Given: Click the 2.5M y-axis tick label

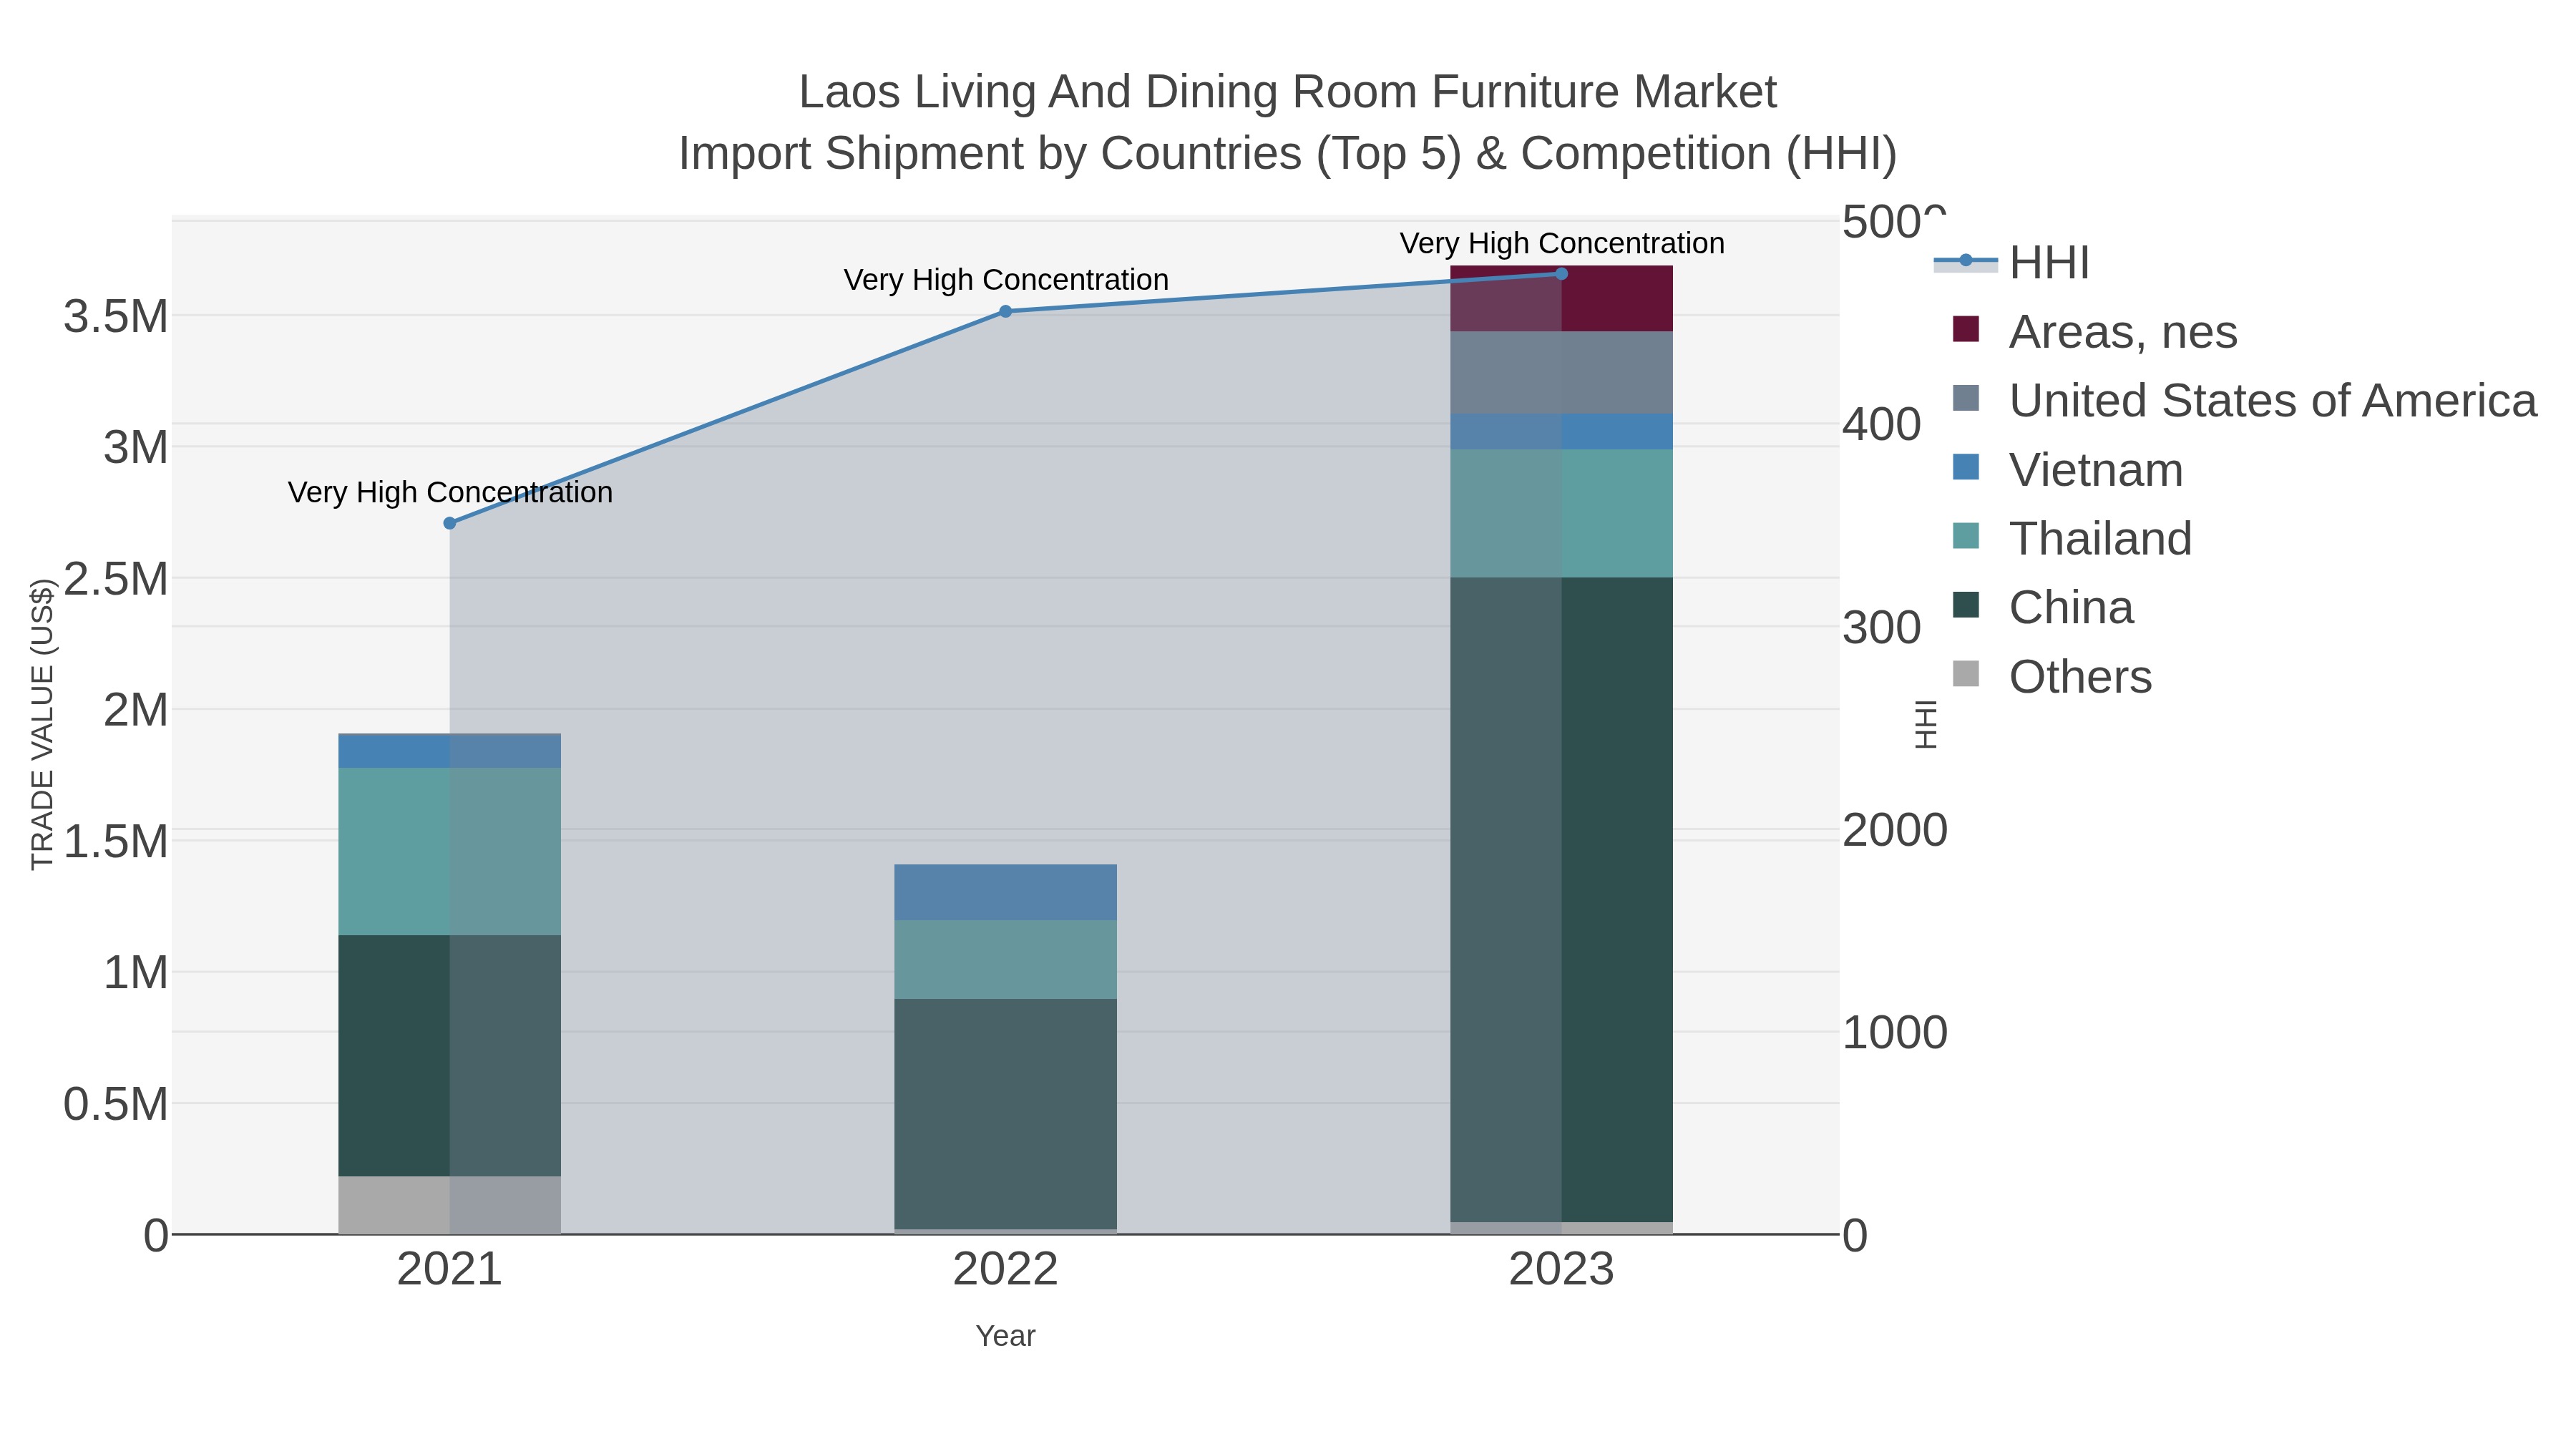Looking at the screenshot, I should coord(116,579).
